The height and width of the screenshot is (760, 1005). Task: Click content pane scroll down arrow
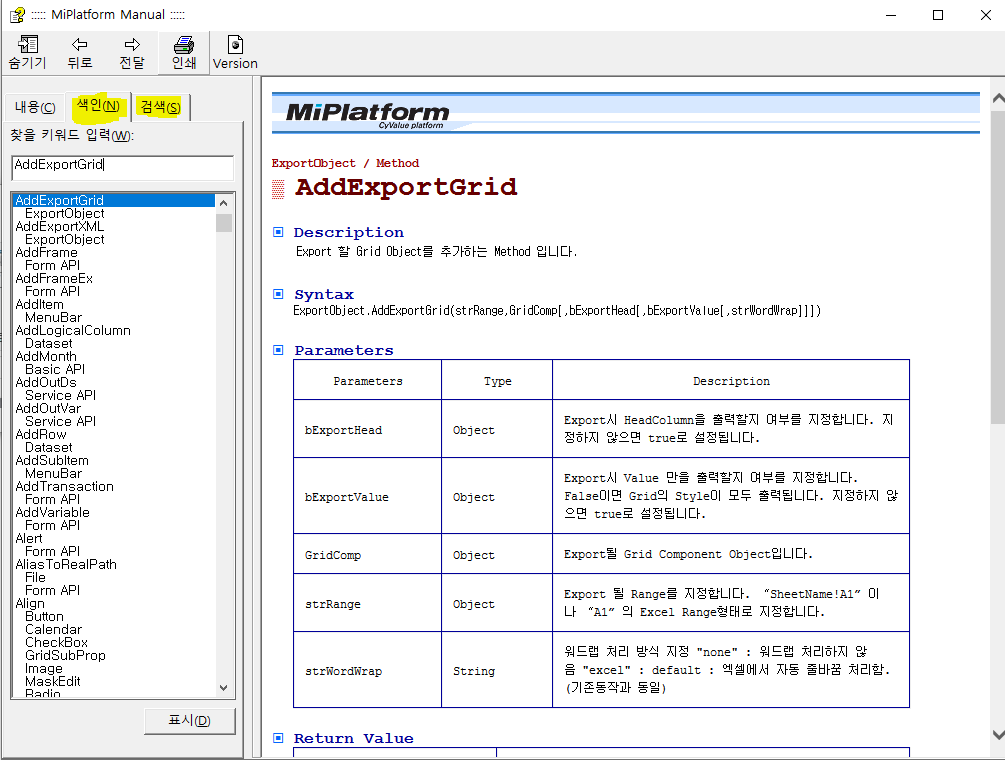(998, 734)
